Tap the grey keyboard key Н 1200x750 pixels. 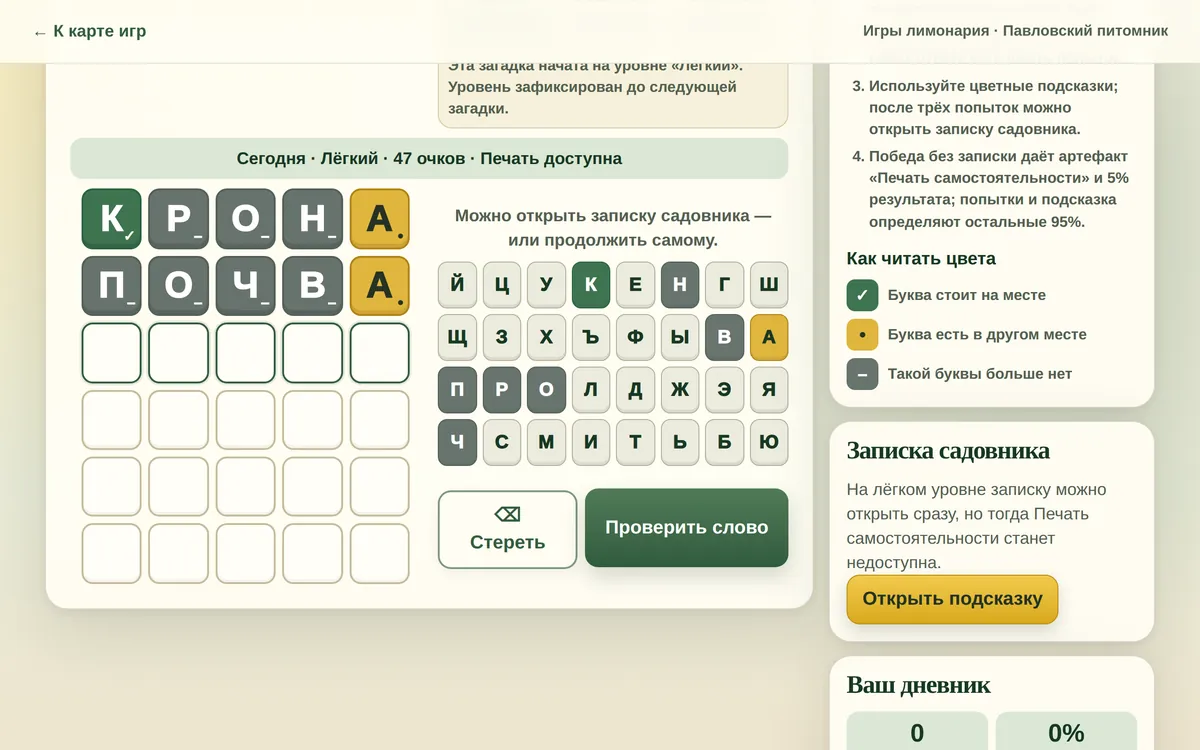[680, 285]
